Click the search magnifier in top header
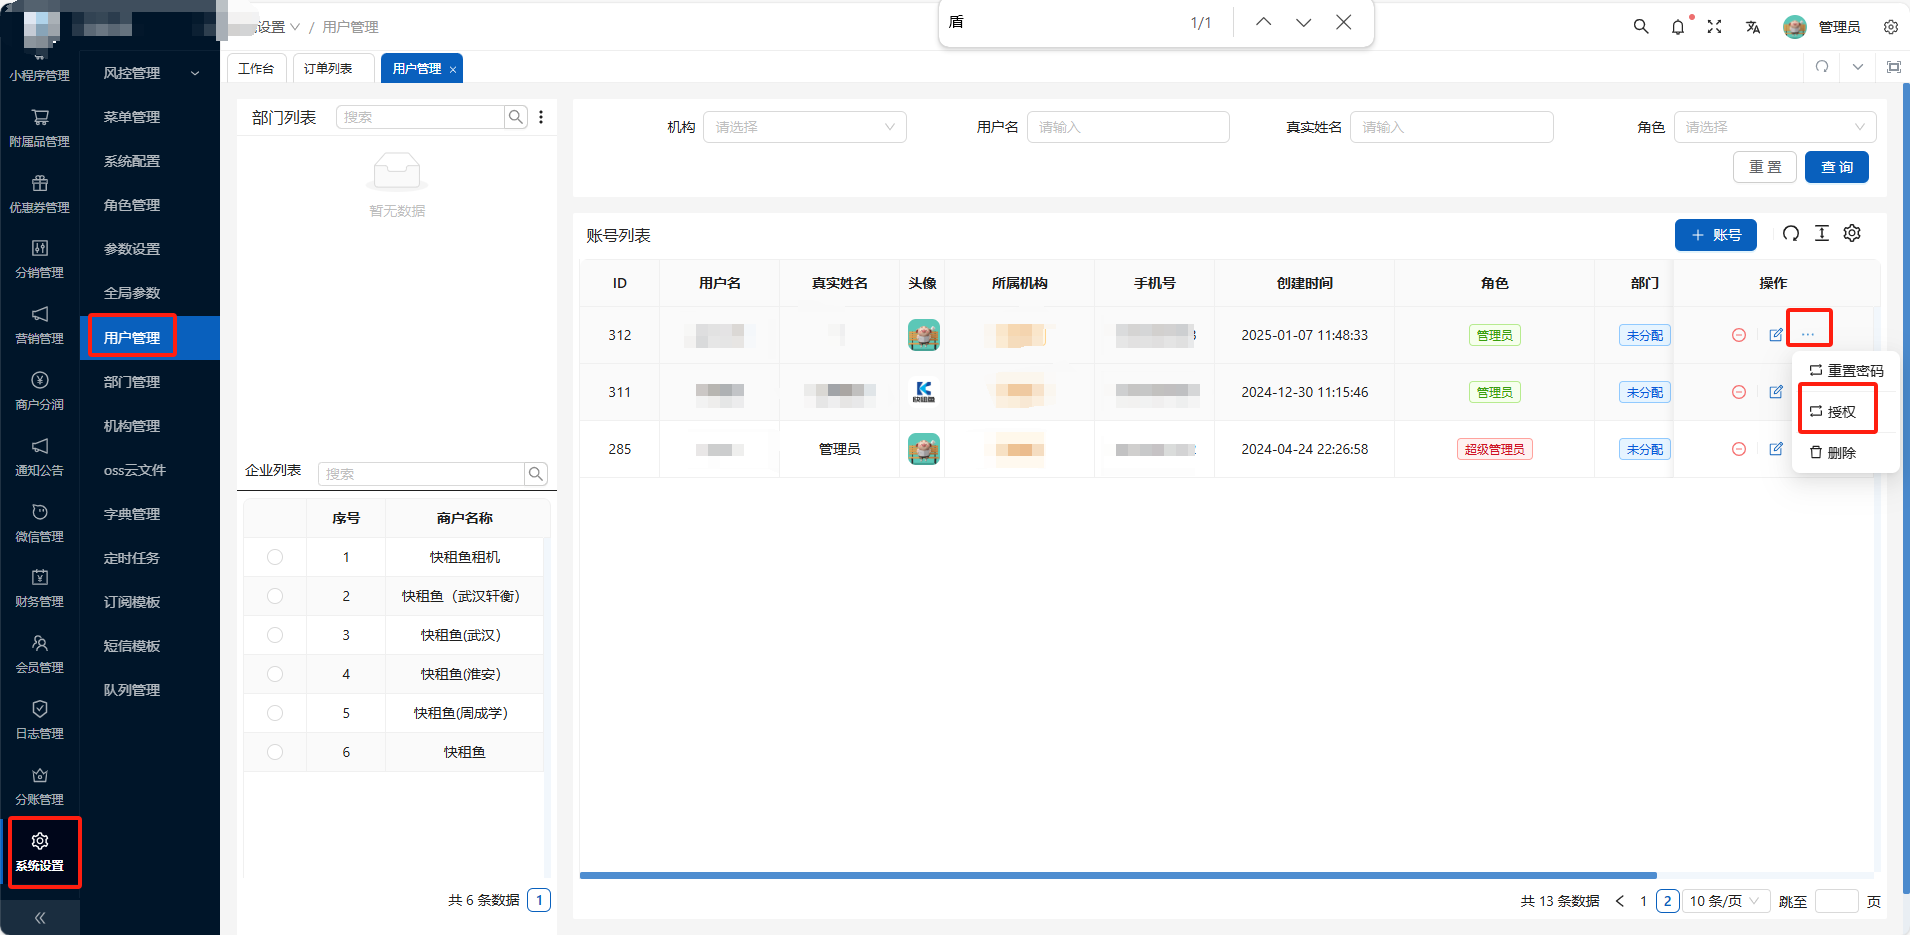Viewport: 1910px width, 935px height. (x=1641, y=27)
